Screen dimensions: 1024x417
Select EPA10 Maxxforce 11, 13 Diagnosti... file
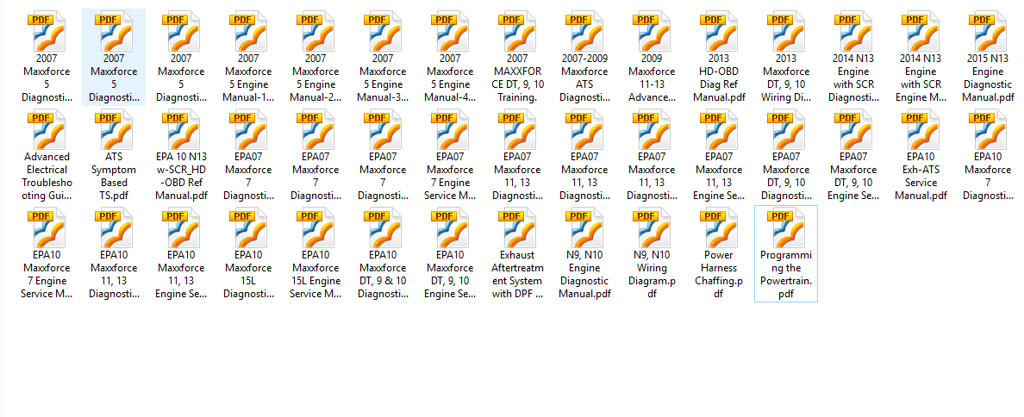(x=114, y=254)
